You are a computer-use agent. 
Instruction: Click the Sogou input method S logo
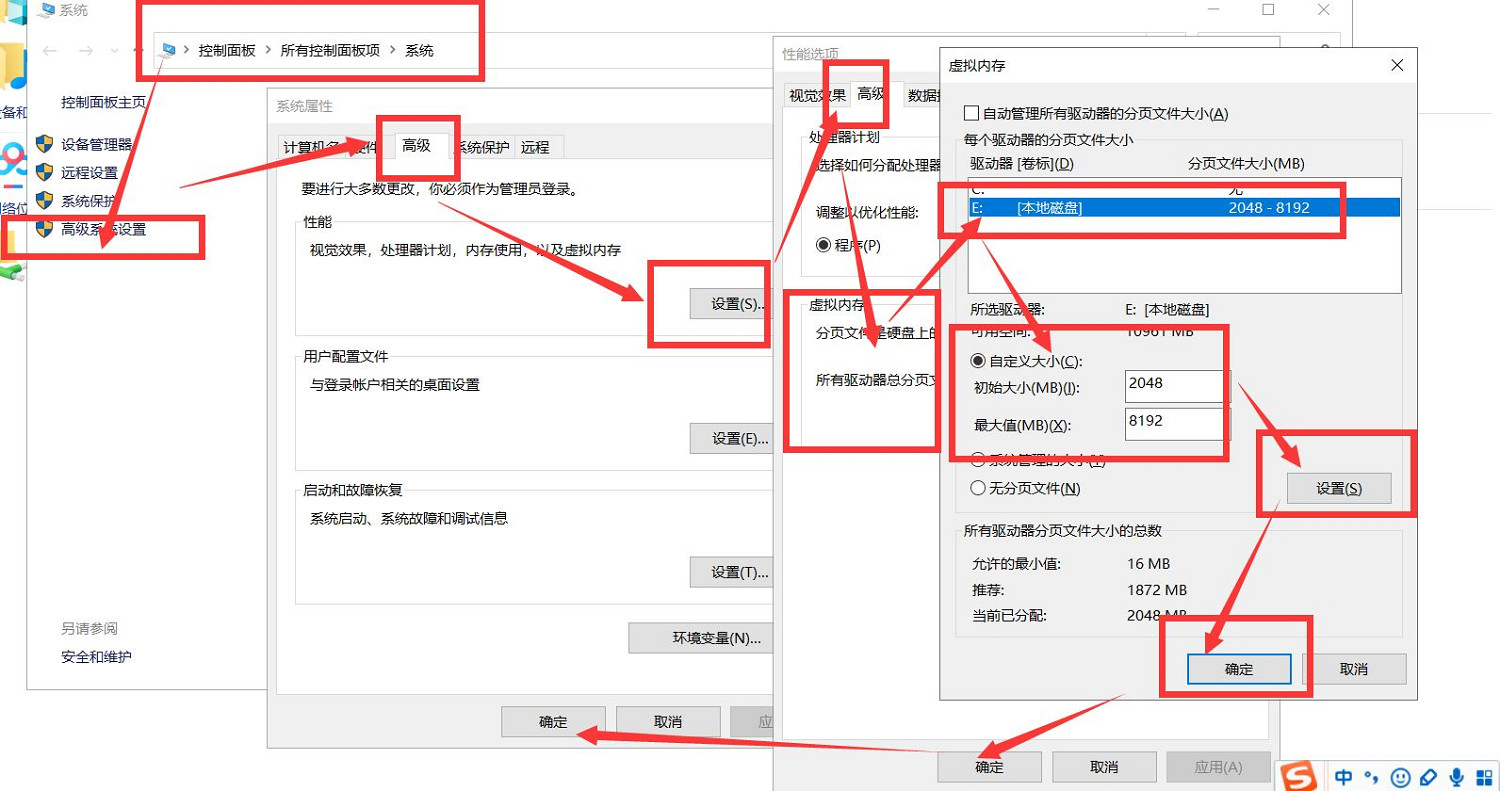coord(1299,775)
